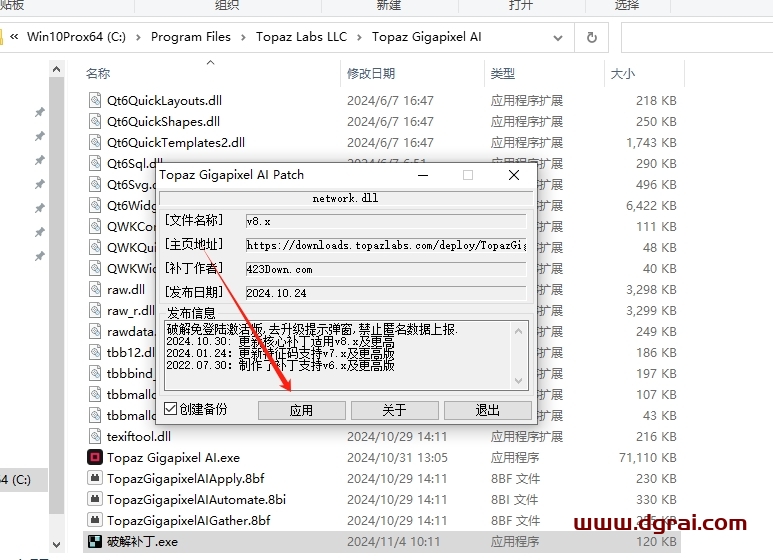This screenshot has height=560, width=773.
Task: Sort files by 修改日期 column
Action: [371, 73]
